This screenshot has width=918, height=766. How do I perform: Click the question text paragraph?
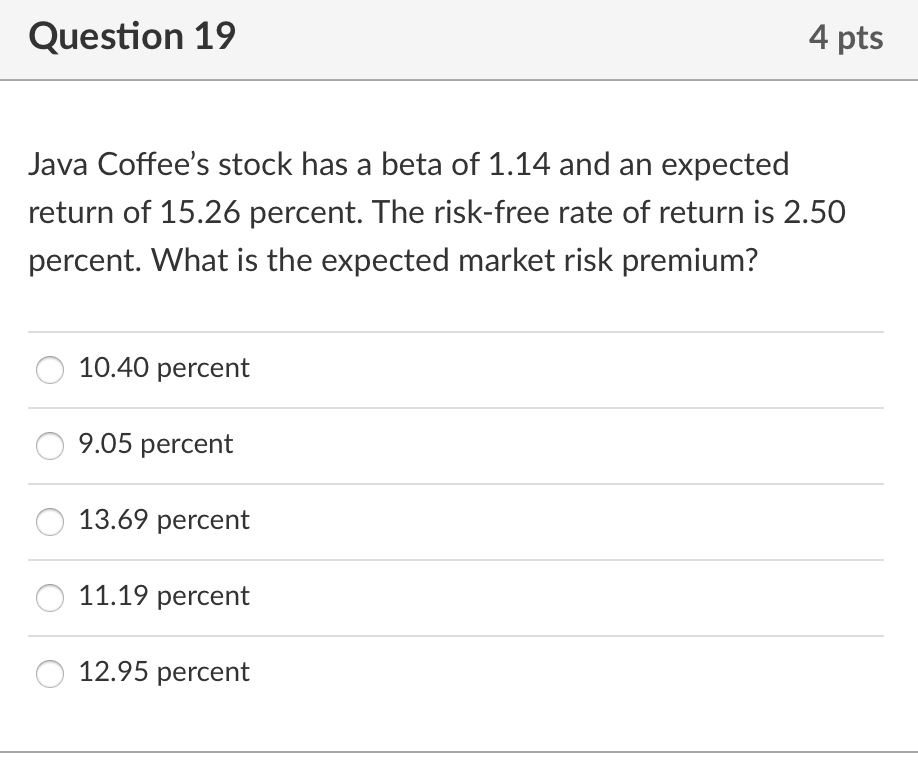[x=437, y=211]
